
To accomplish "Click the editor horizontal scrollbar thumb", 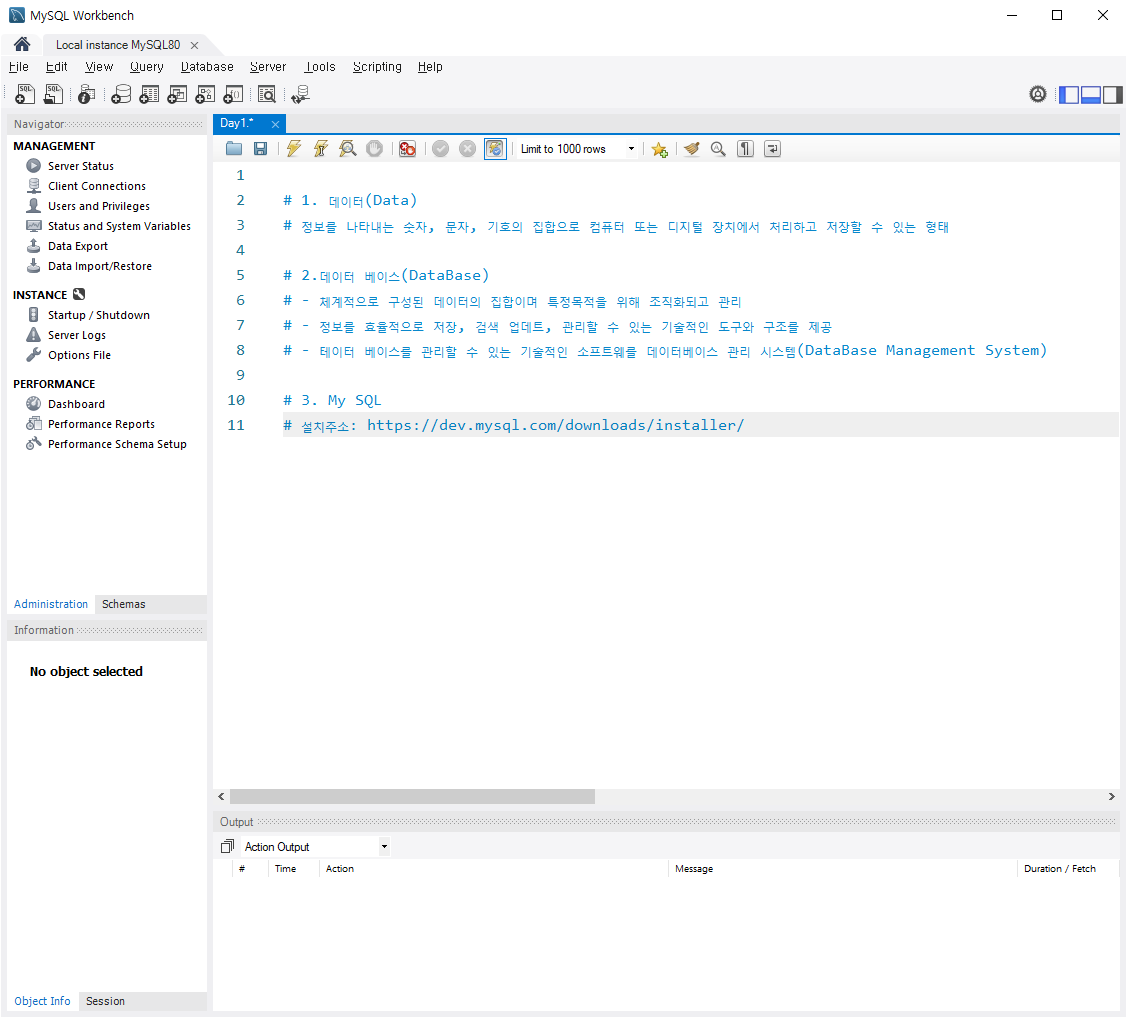I will (412, 797).
